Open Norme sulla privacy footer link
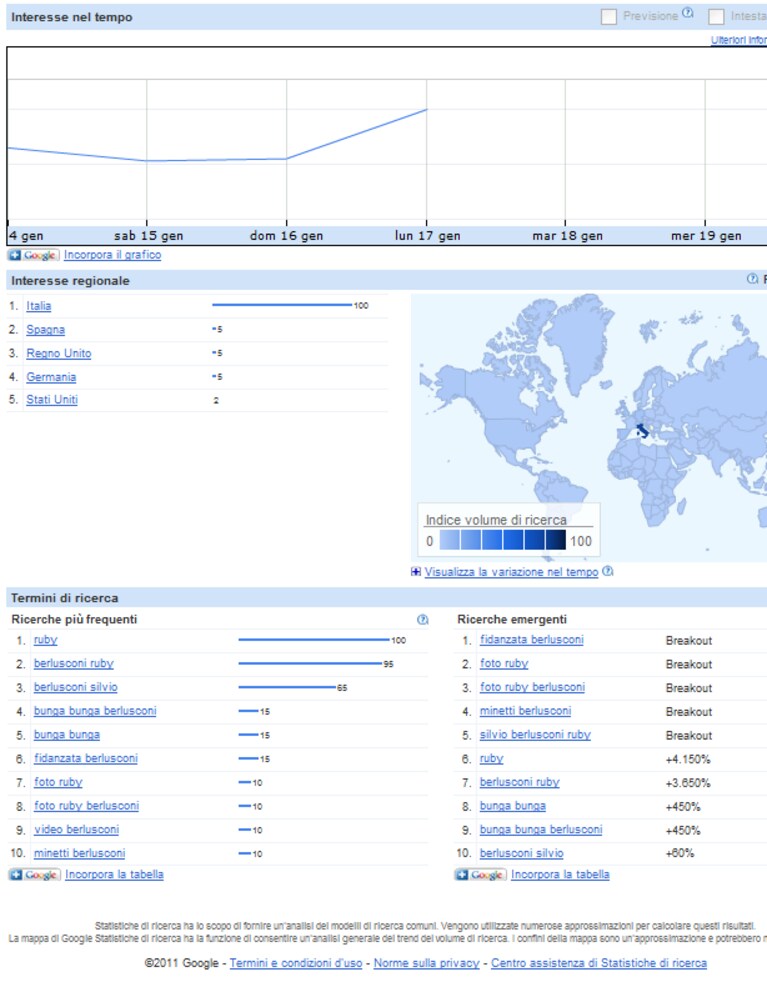The image size is (767, 982). point(426,964)
